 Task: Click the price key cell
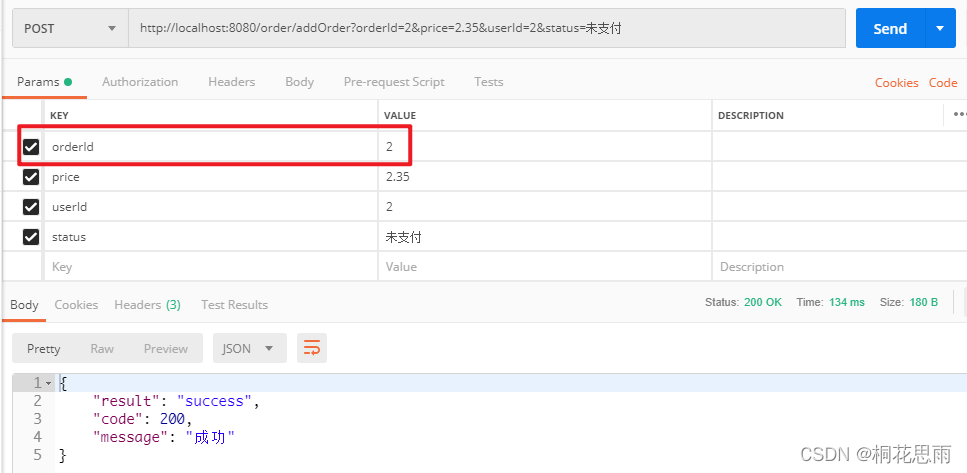(211, 177)
